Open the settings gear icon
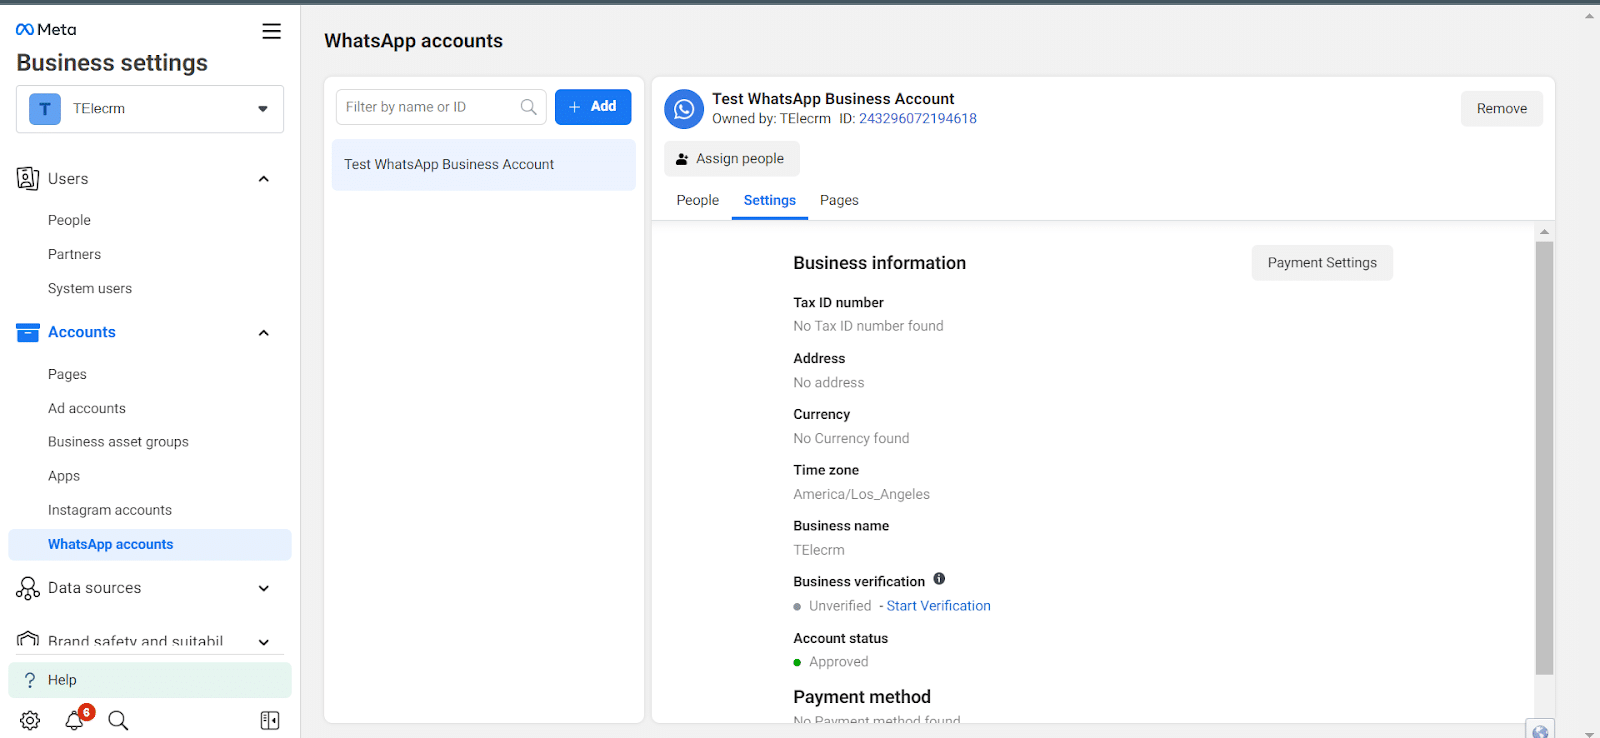This screenshot has height=738, width=1600. point(30,720)
